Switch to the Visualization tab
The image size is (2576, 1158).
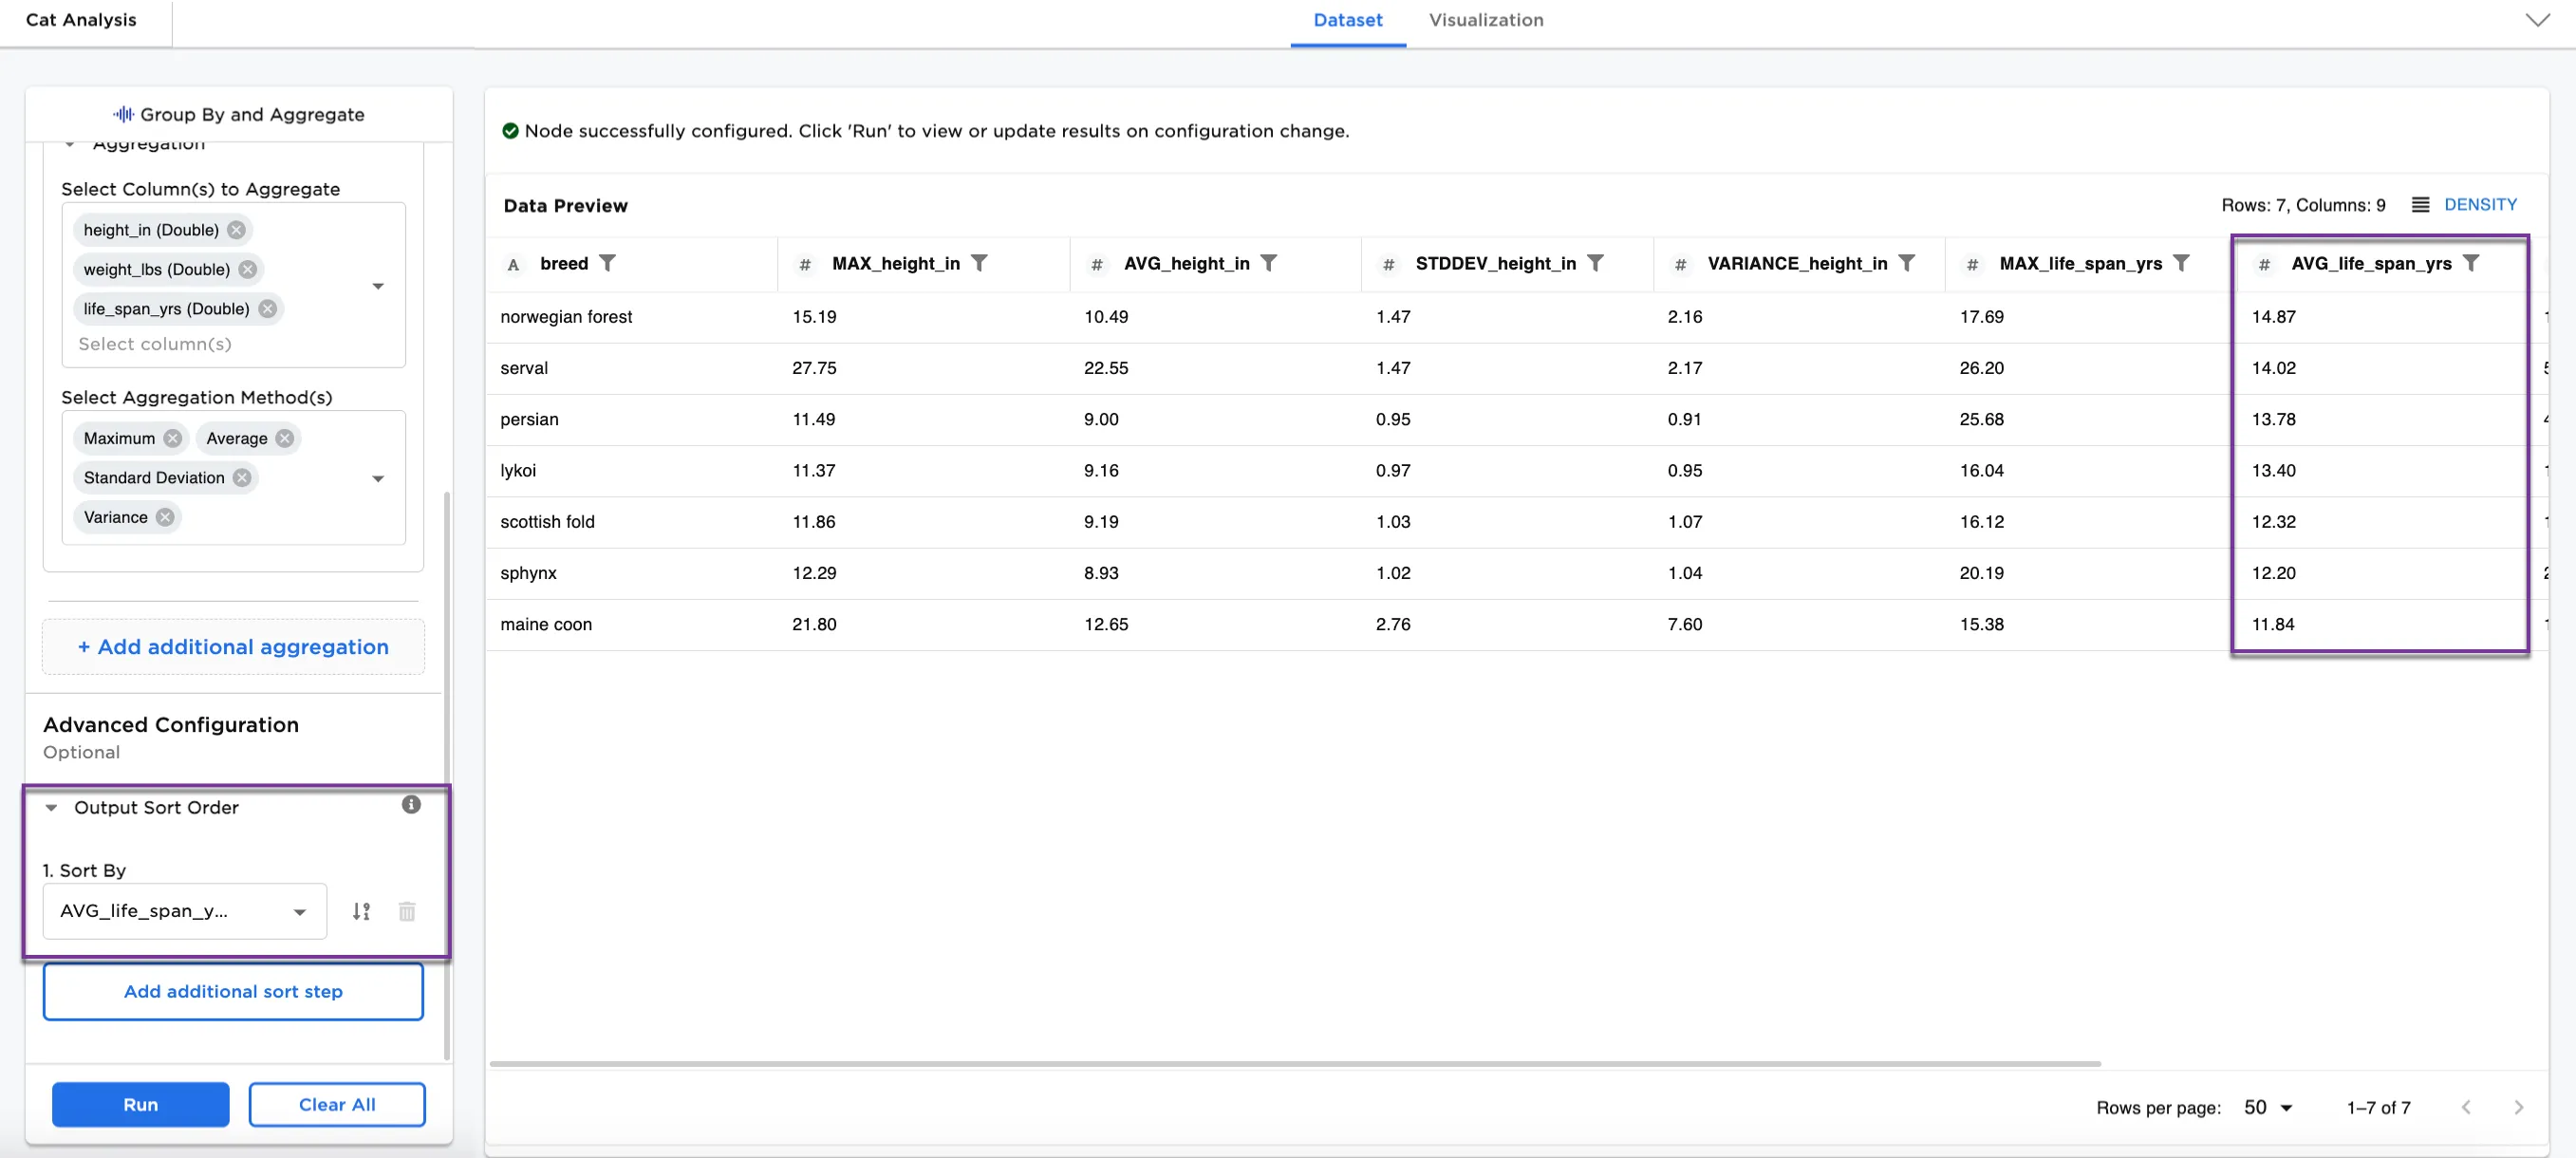(x=1486, y=20)
